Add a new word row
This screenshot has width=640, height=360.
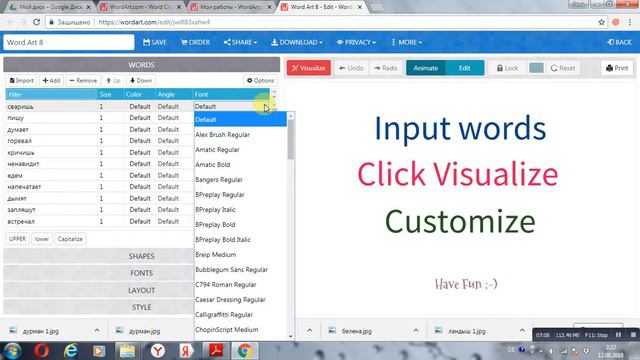tap(51, 80)
